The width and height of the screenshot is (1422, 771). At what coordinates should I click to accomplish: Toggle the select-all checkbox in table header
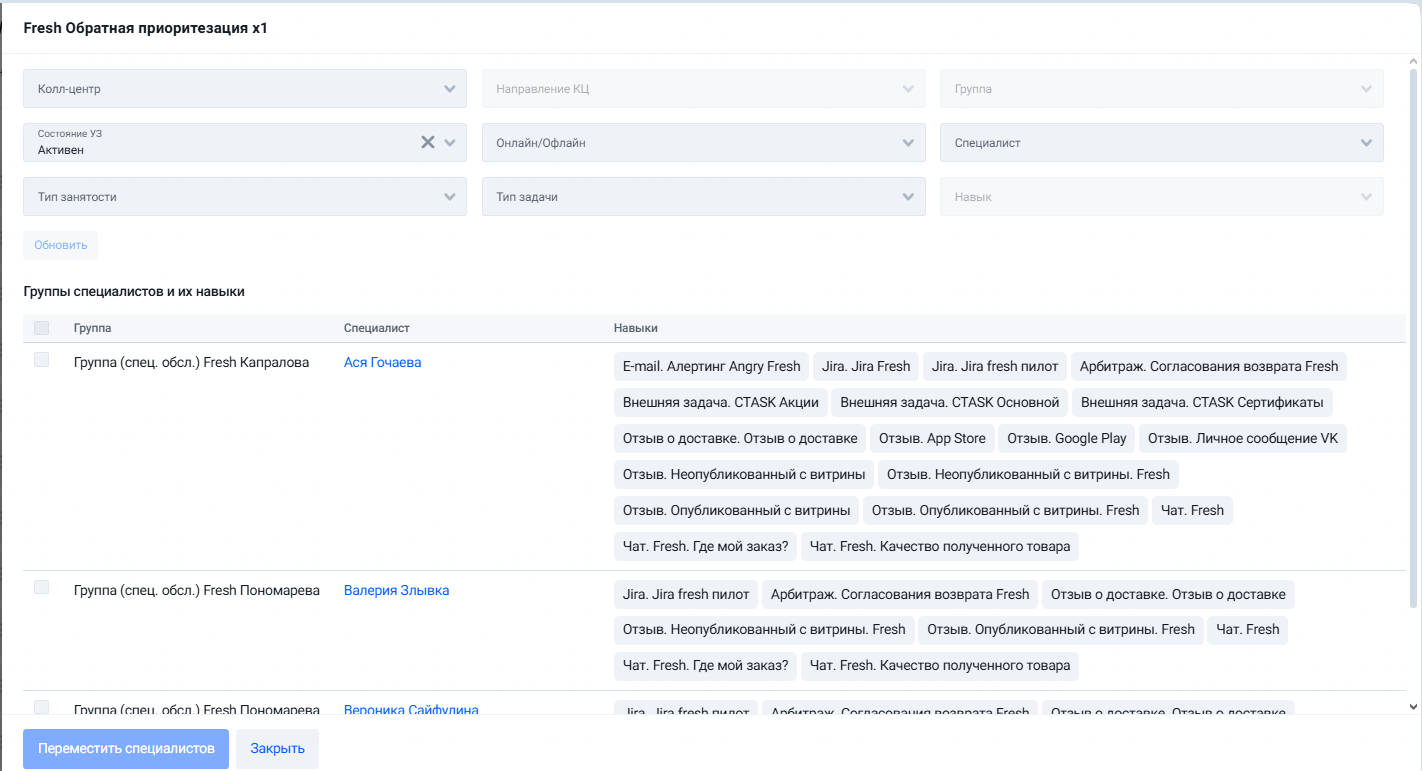coord(41,328)
